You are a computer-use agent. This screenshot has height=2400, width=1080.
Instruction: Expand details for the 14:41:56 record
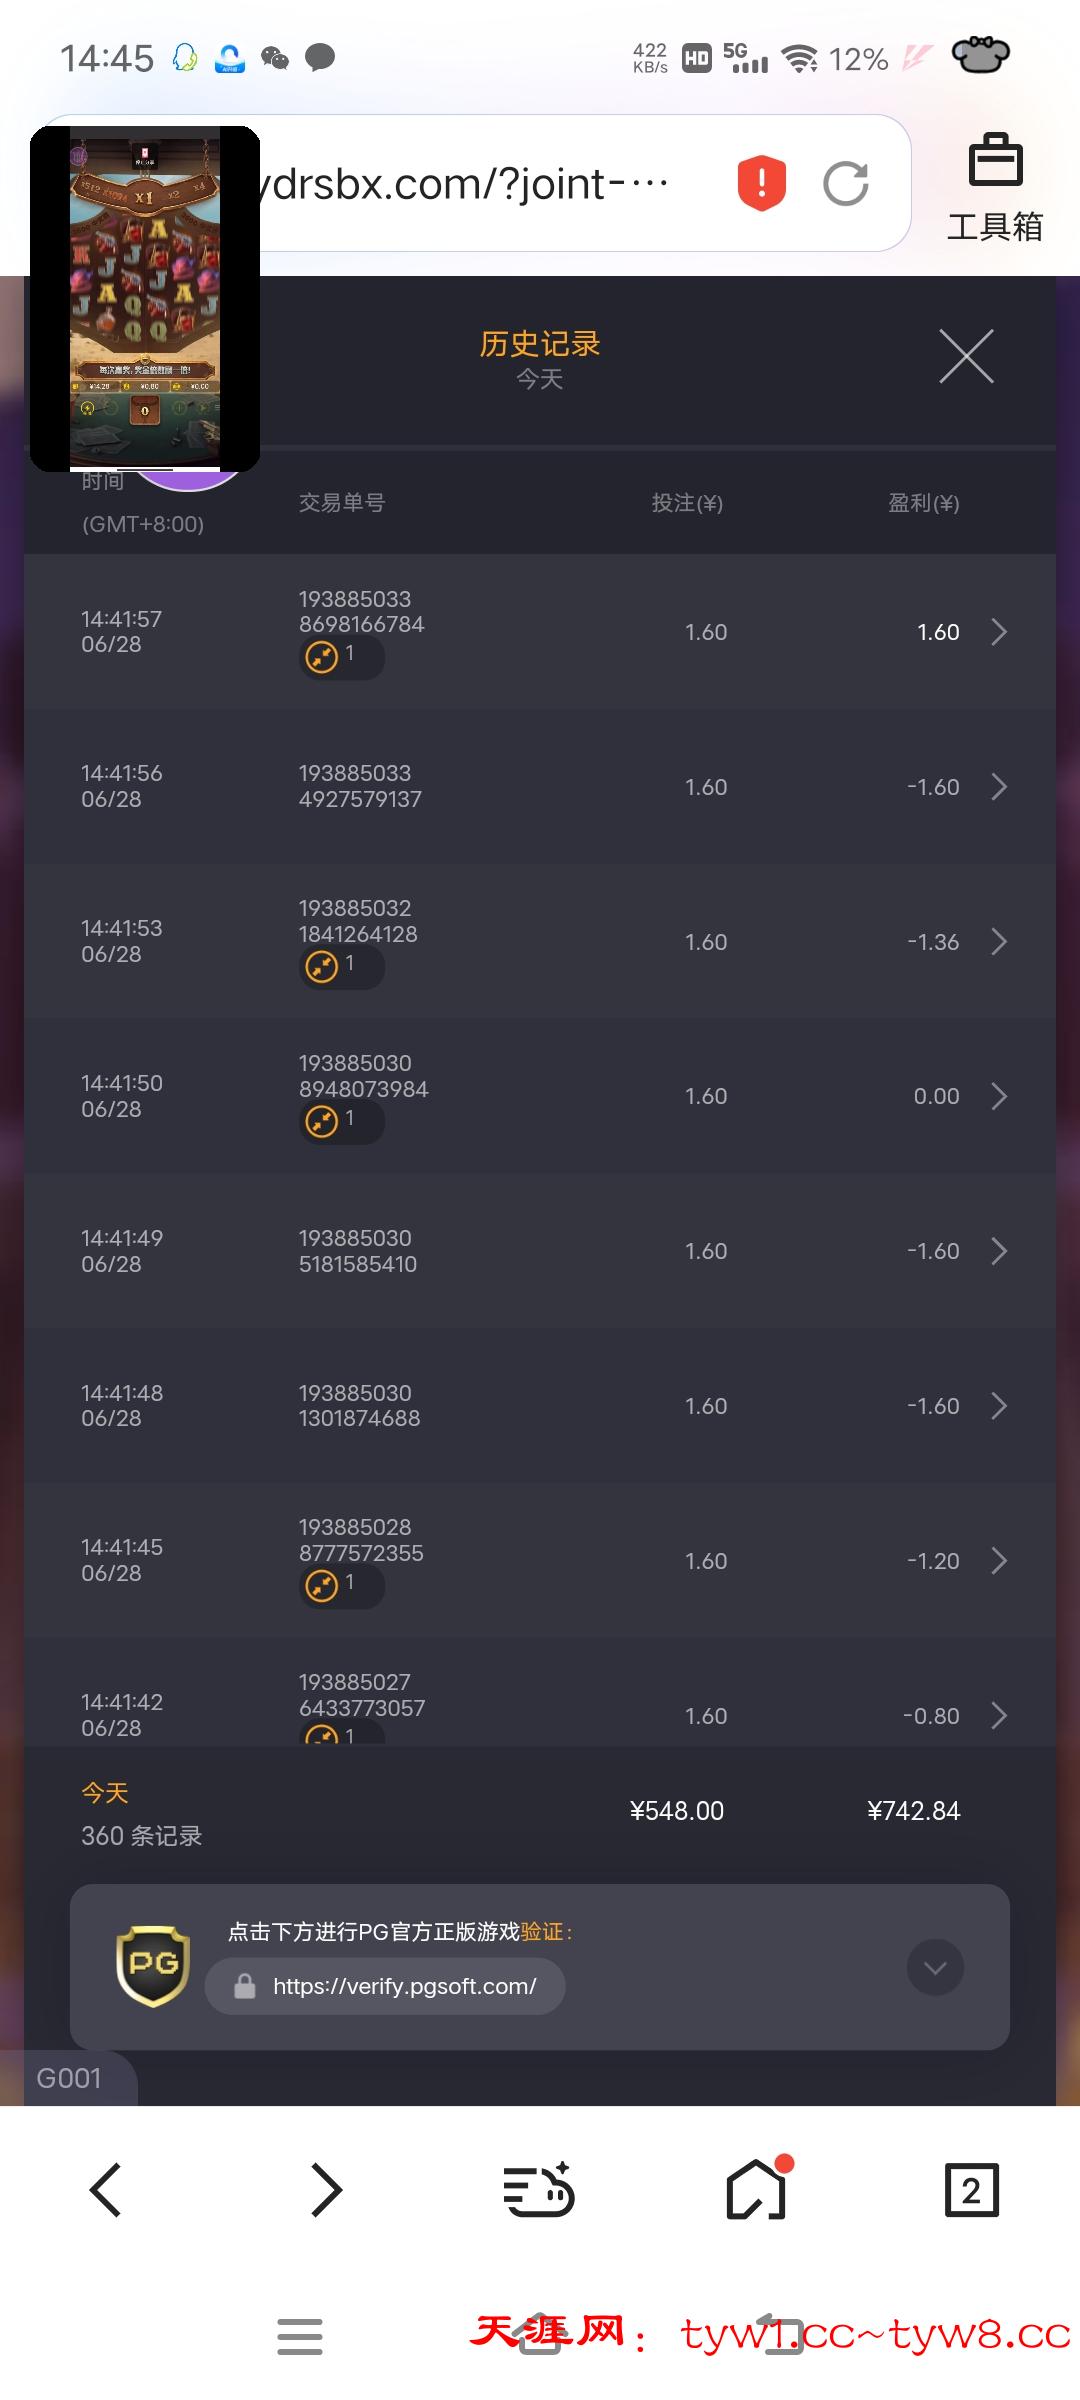pyautogui.click(x=998, y=787)
